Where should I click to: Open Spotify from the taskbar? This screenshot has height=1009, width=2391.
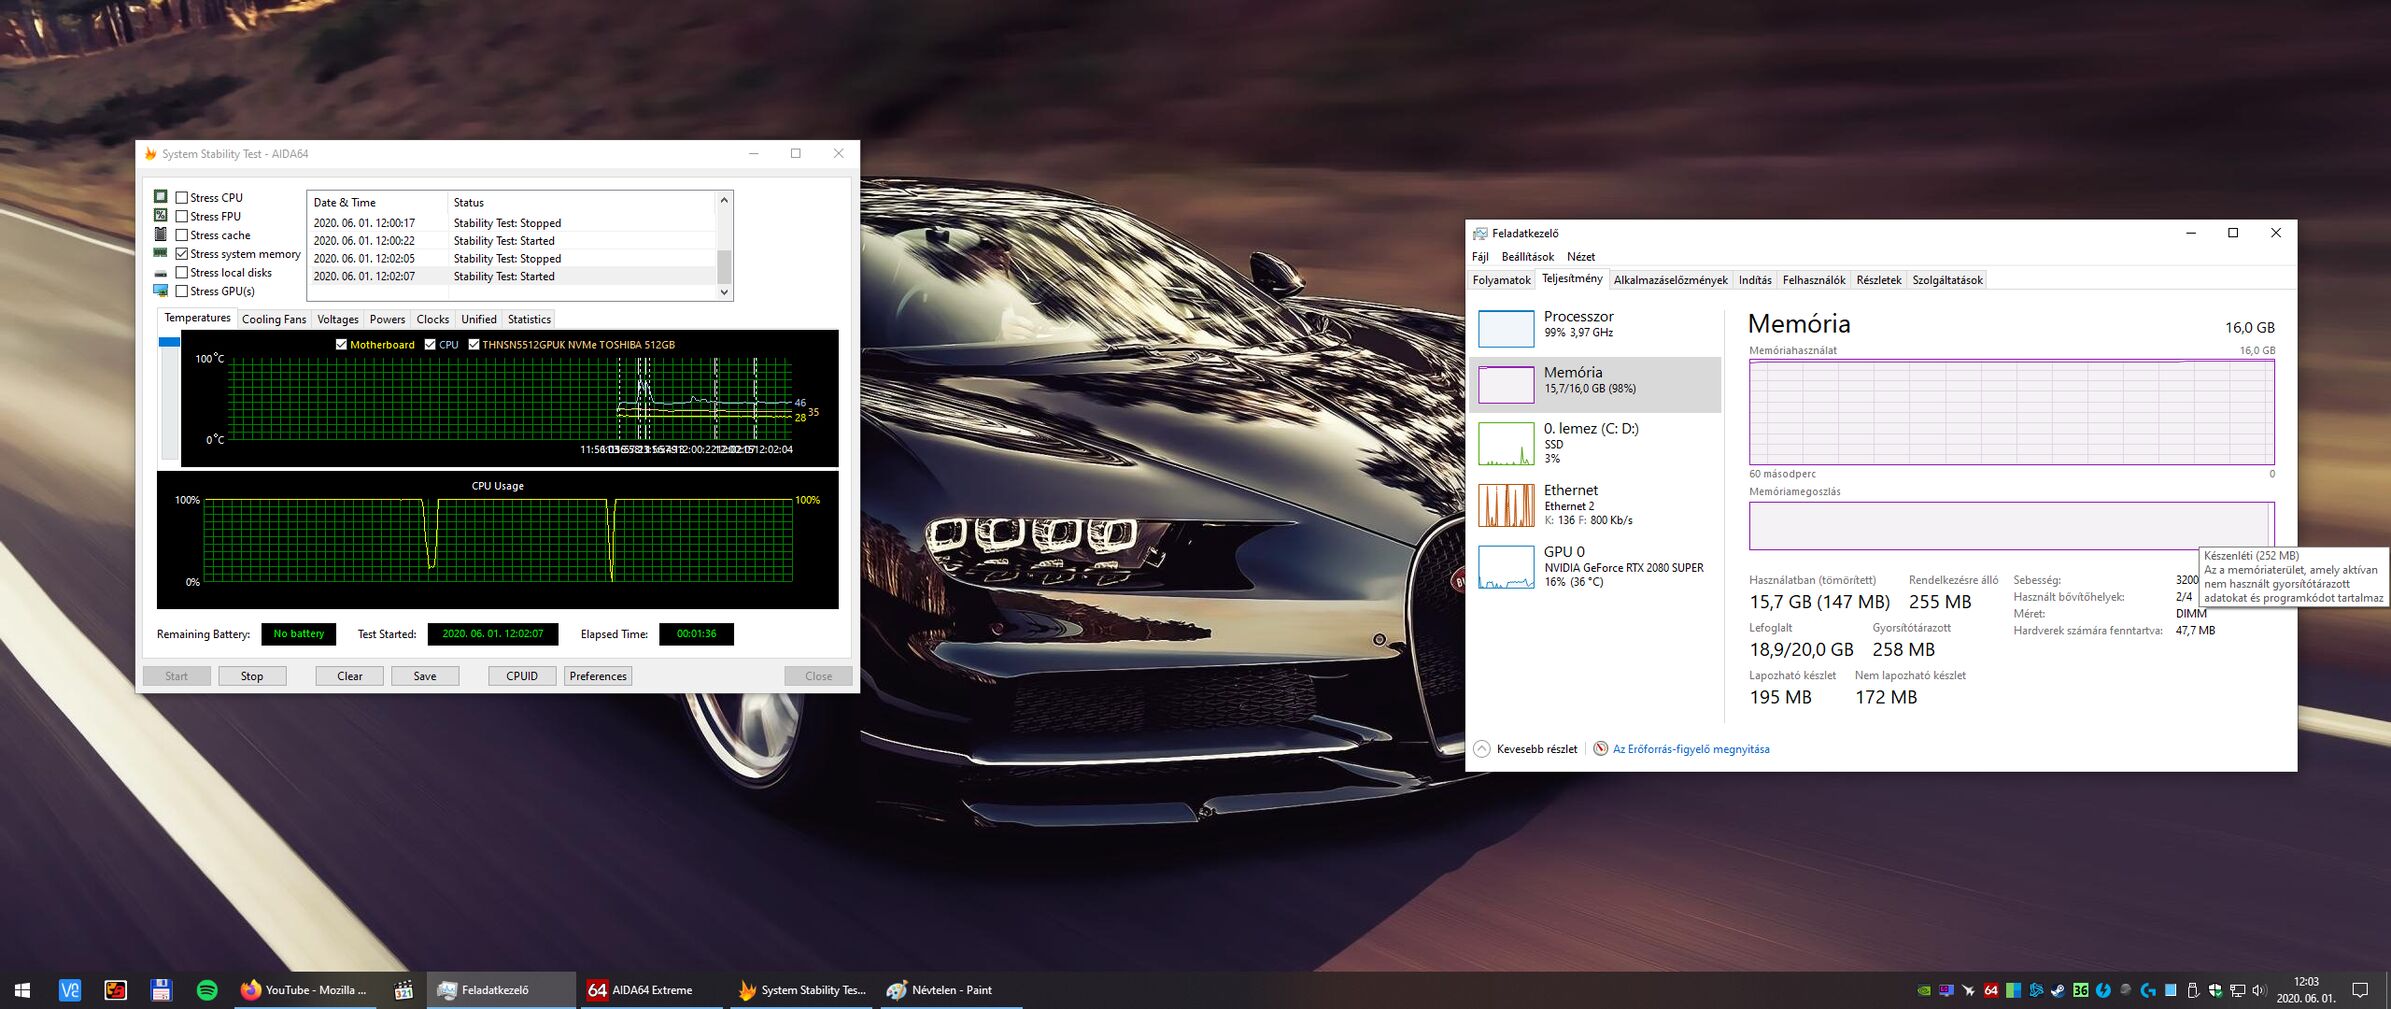(207, 990)
